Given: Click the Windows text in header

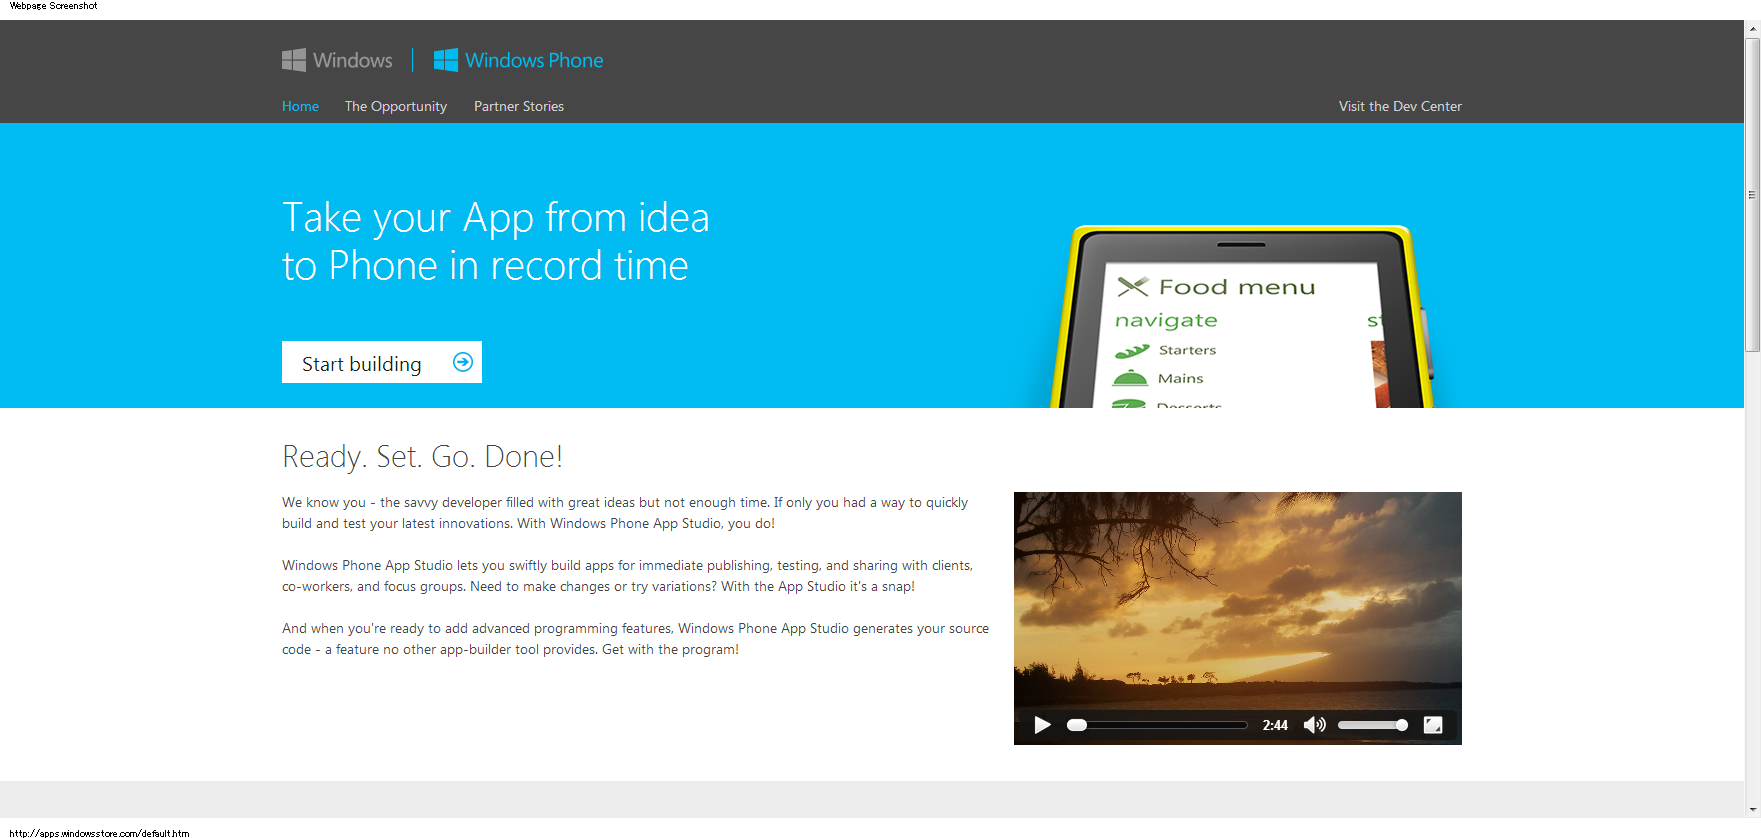Looking at the screenshot, I should tap(353, 60).
